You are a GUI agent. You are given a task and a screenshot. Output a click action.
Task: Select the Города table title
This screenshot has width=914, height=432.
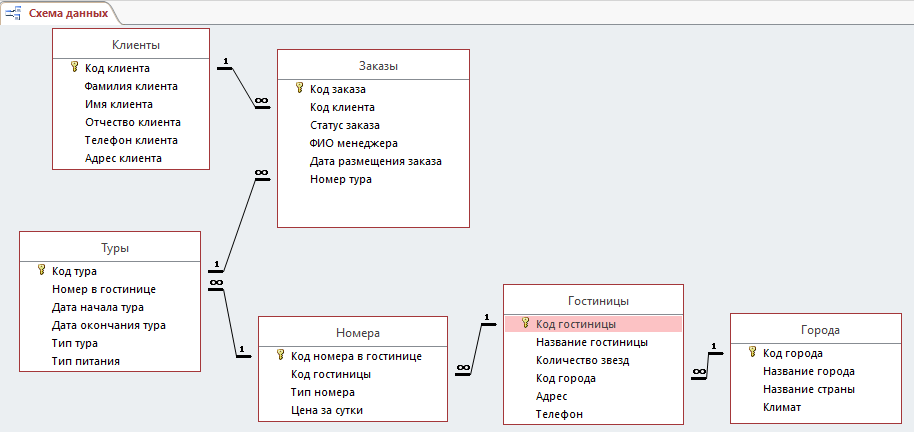[821, 329]
